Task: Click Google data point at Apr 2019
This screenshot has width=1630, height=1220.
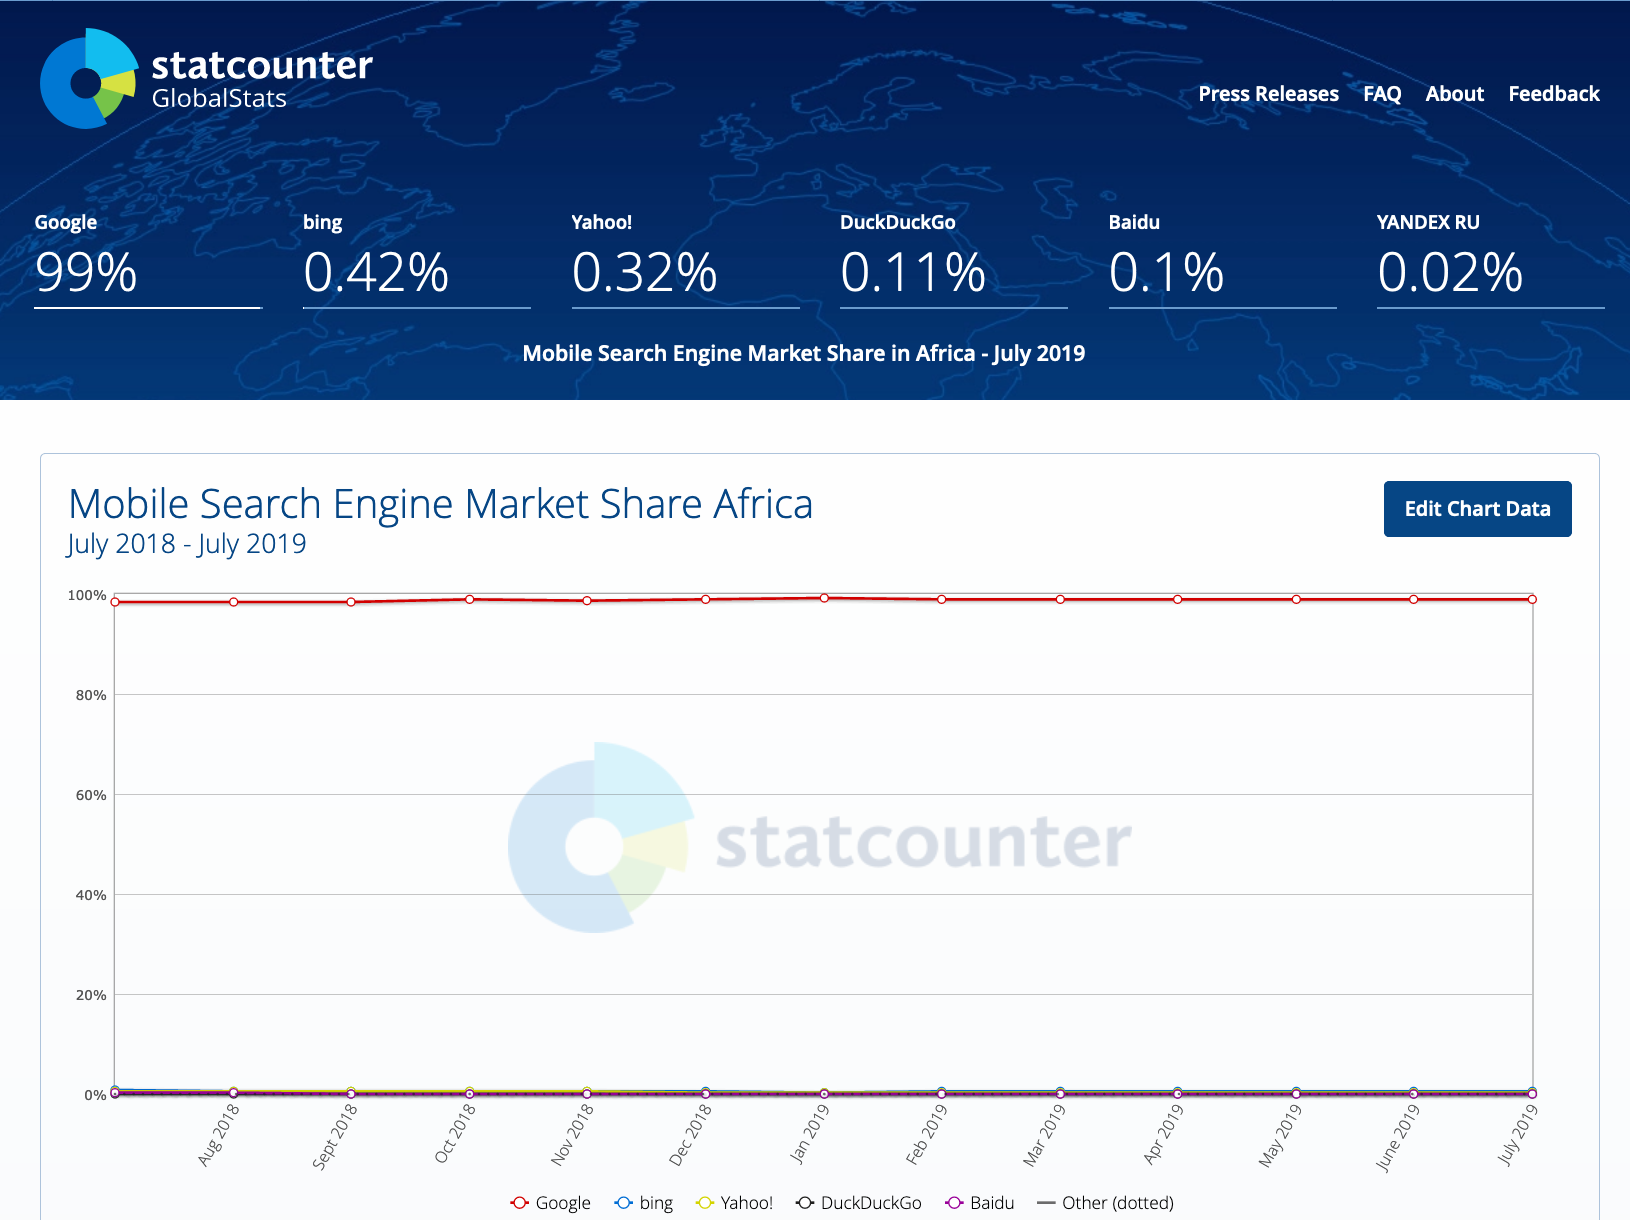Action: click(1178, 599)
